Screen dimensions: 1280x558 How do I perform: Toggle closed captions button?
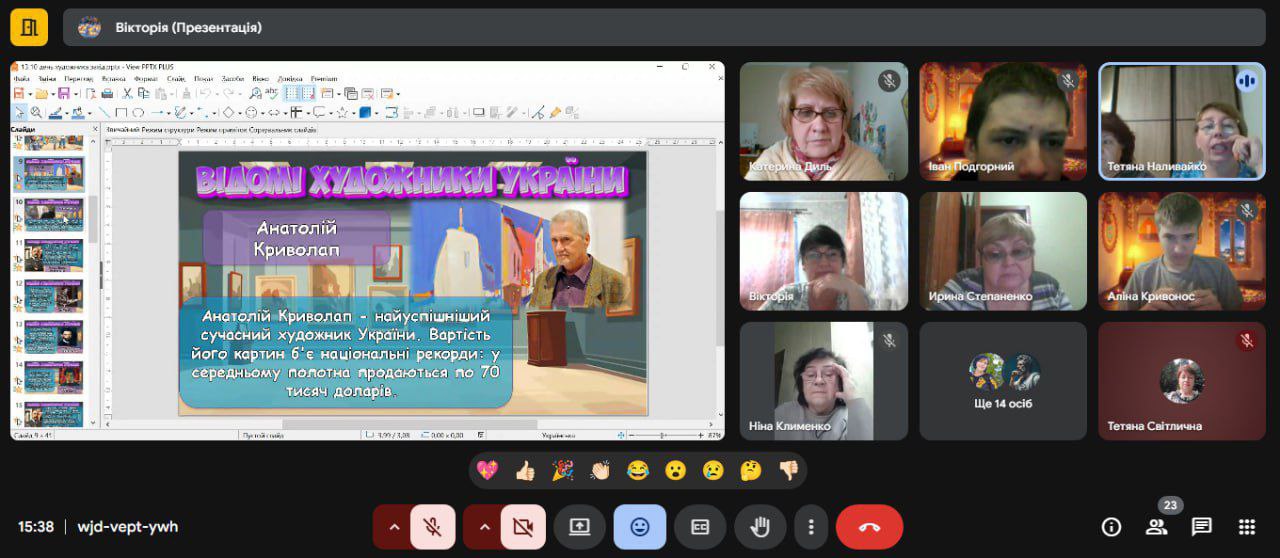pos(700,527)
